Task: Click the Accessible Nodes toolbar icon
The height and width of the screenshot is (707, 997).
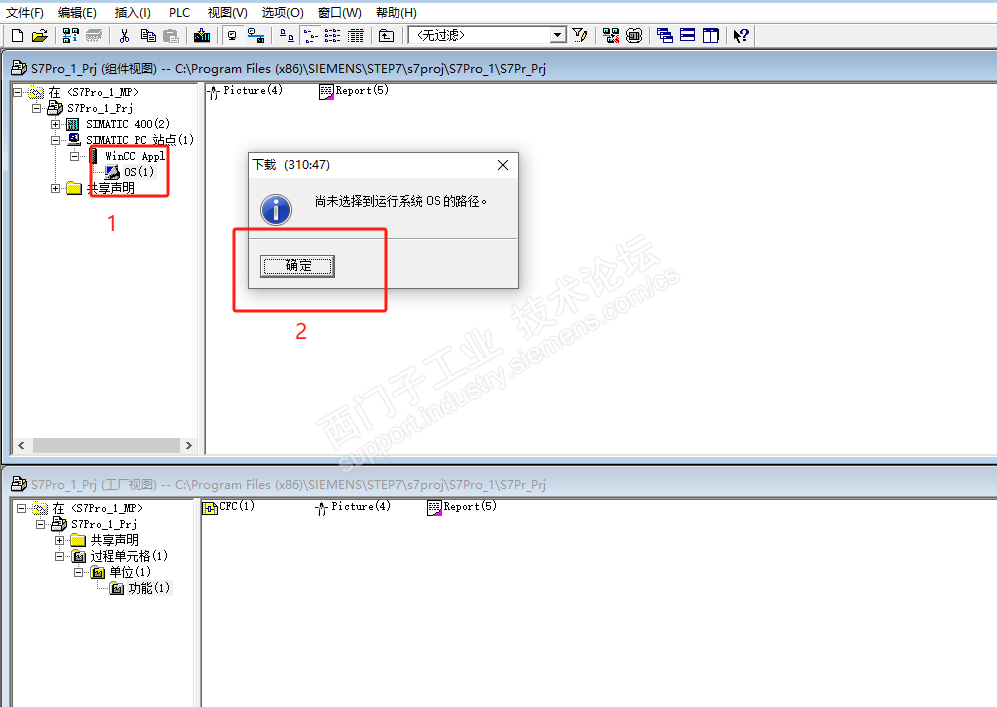Action: pos(71,36)
